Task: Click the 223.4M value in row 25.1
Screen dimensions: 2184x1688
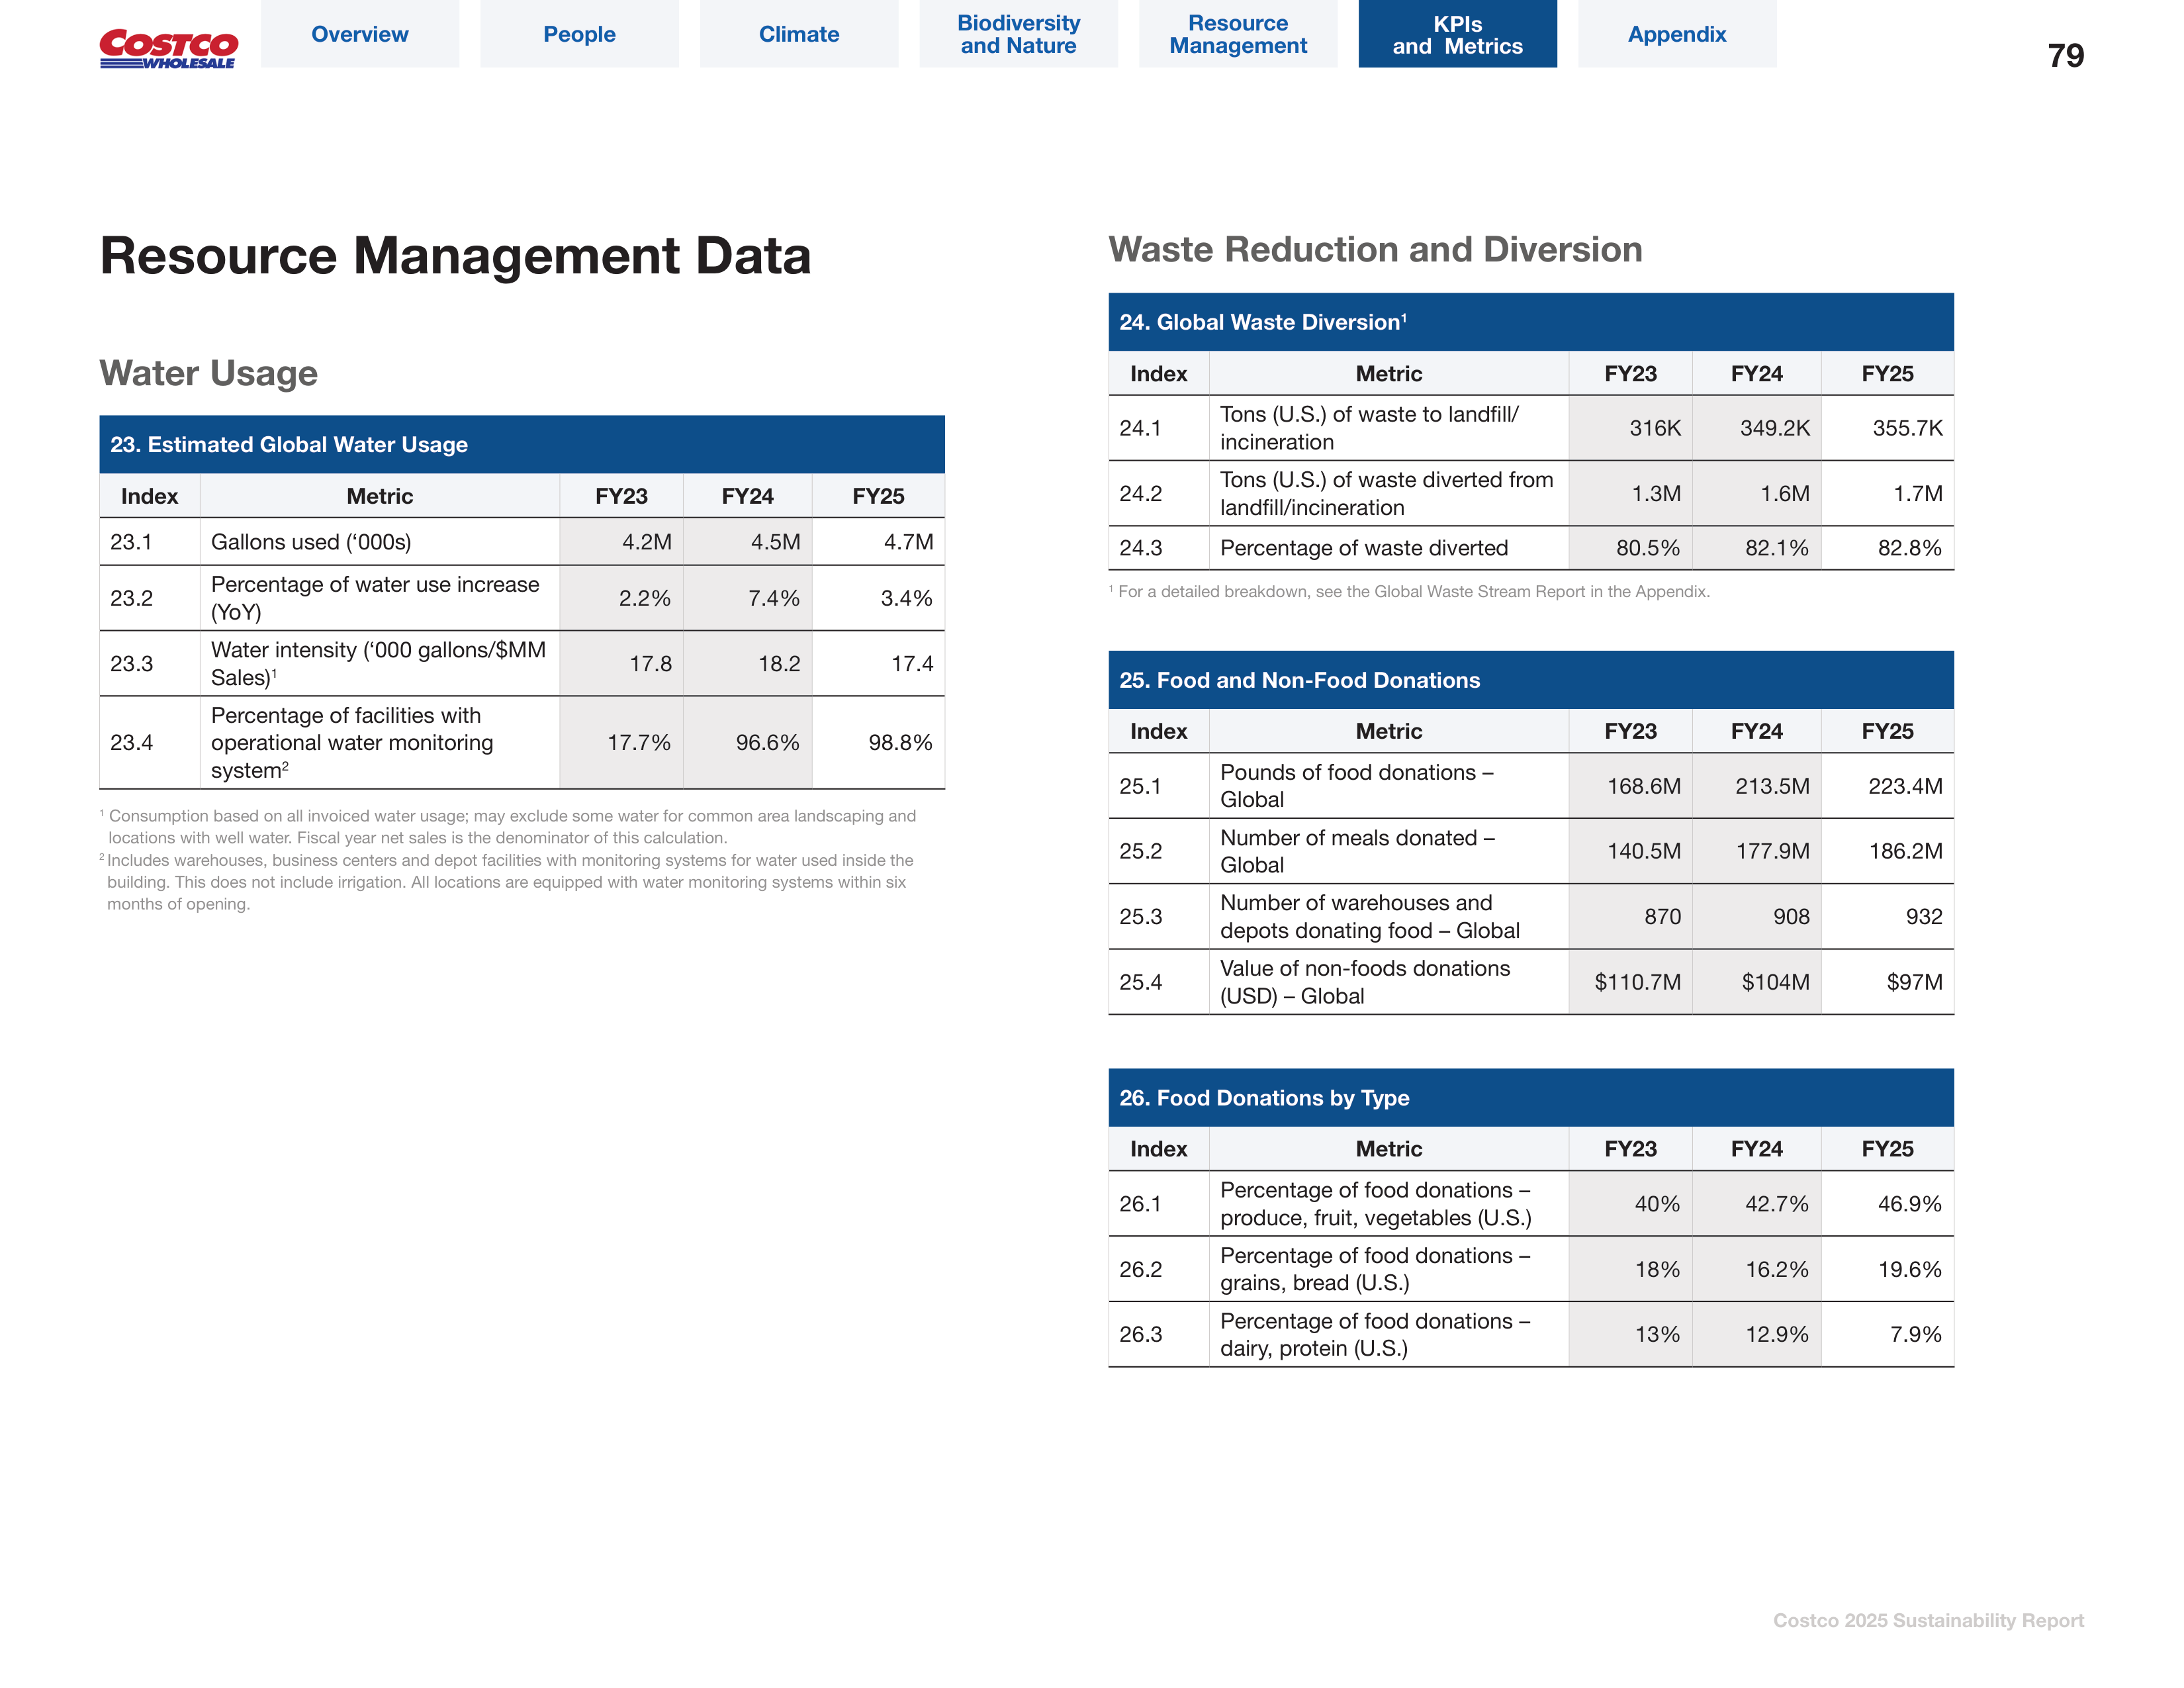Action: tap(1905, 786)
